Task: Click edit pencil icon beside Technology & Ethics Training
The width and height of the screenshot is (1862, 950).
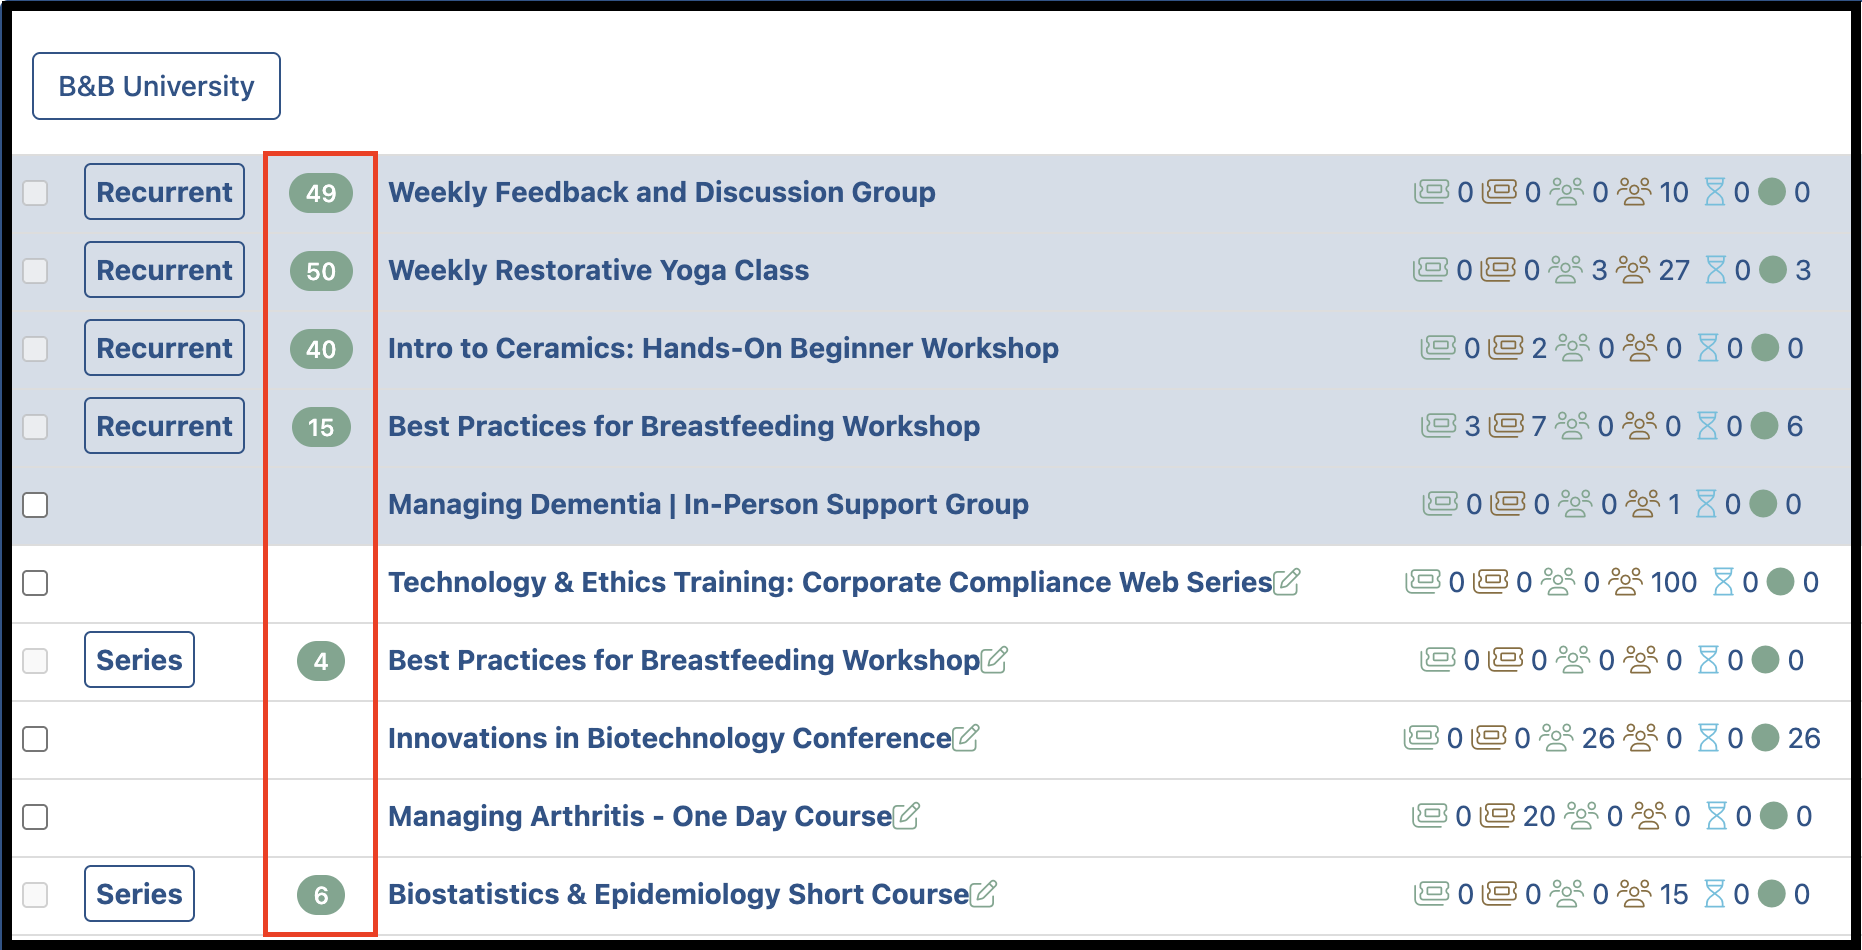Action: (1287, 581)
